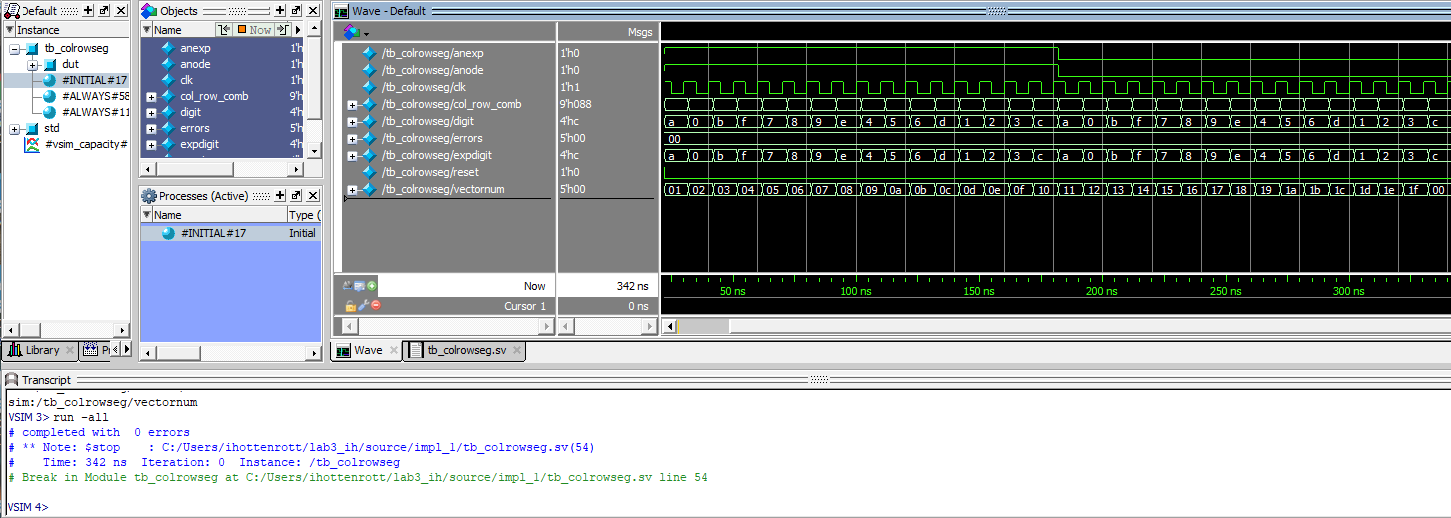Click the Objects panel add-pane plus icon
Image resolution: width=1451 pixels, height=518 pixels.
coord(278,10)
